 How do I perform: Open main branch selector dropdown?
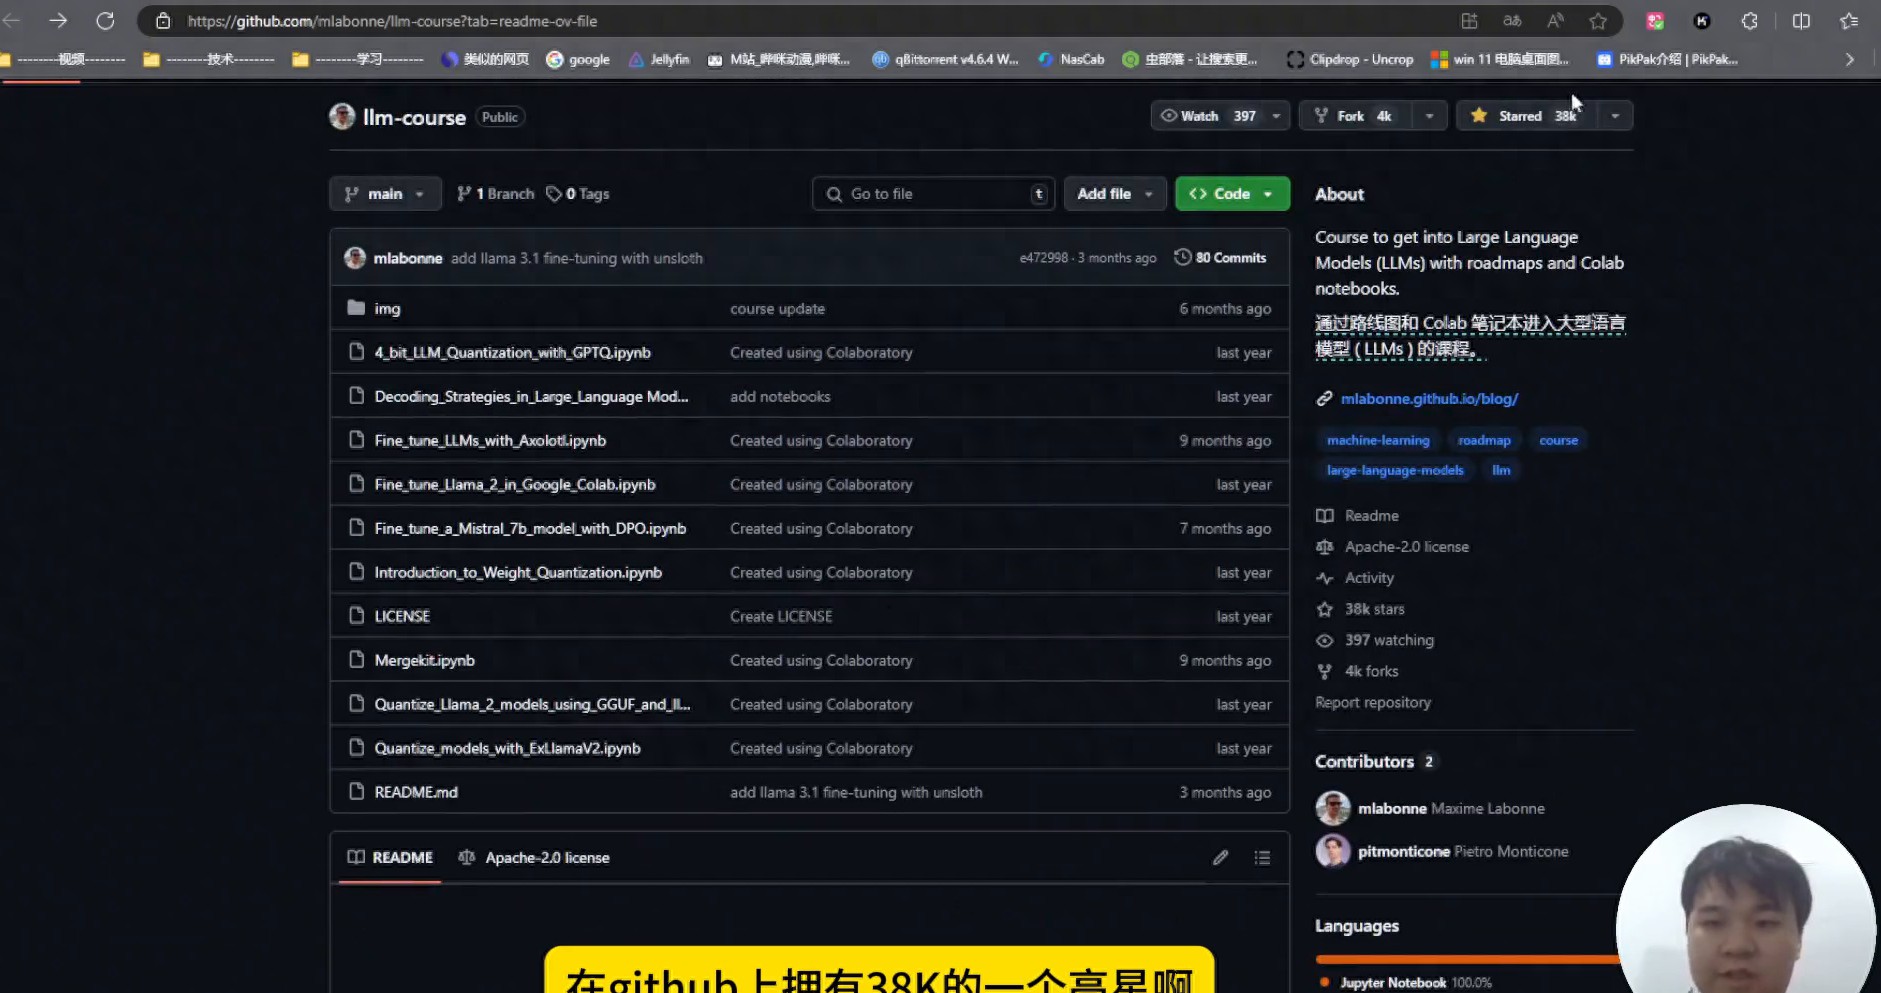(x=385, y=194)
